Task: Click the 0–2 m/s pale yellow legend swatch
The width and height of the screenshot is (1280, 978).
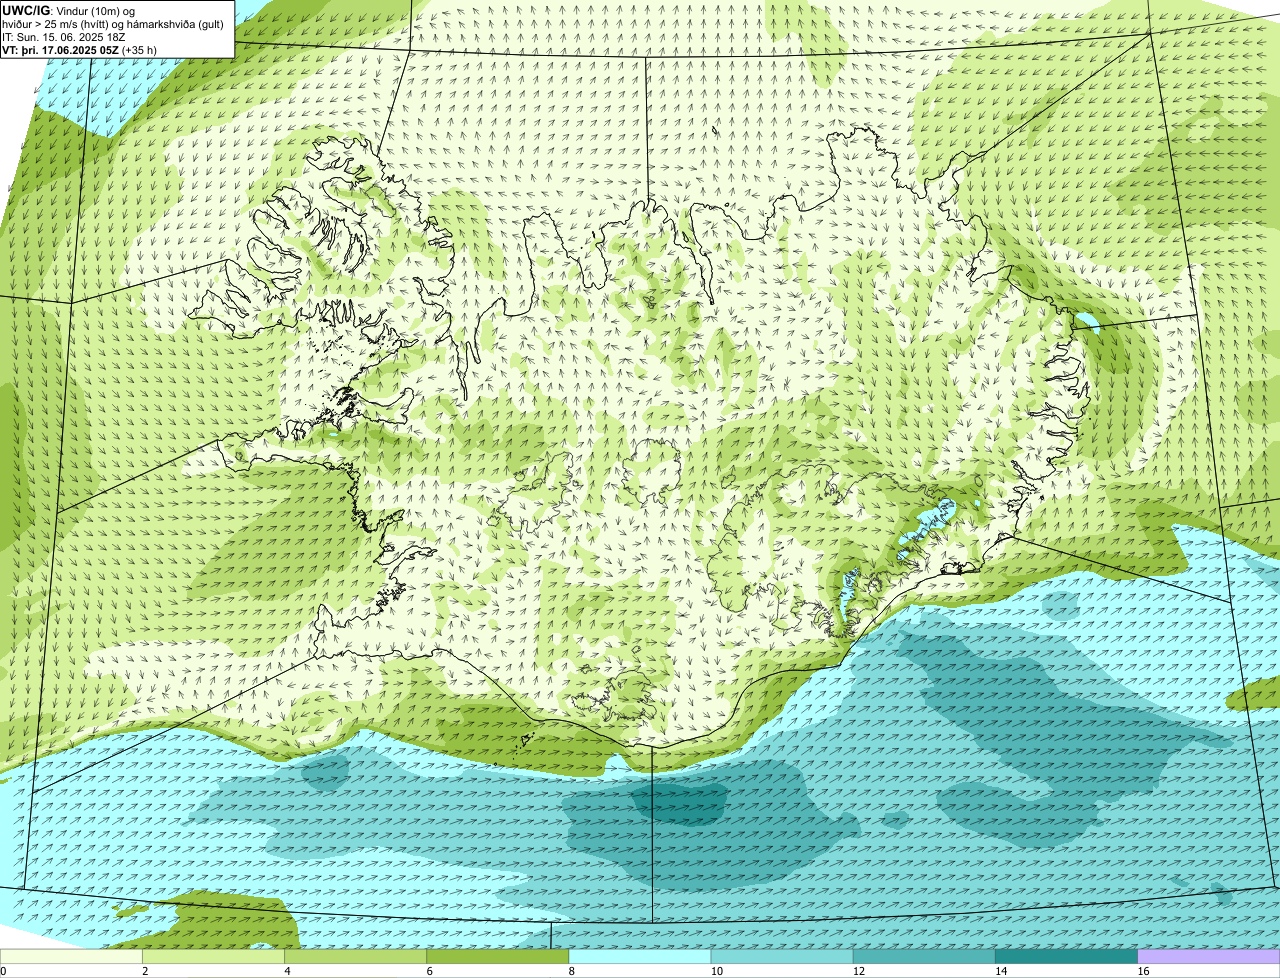Action: 71,957
